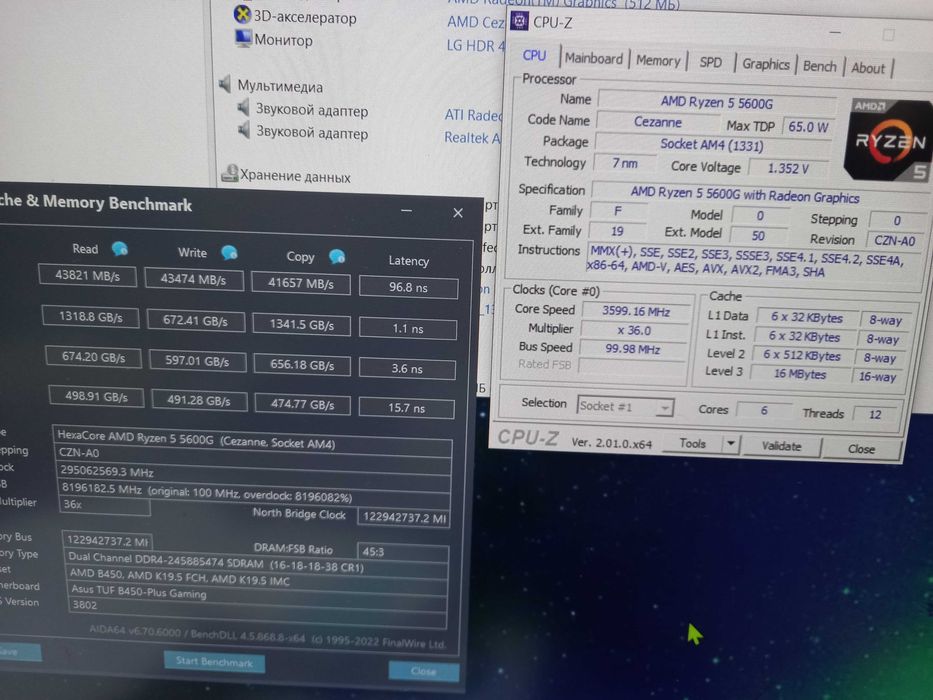The image size is (933, 700).
Task: Click the 'ATI Rade' audio adapter link
Action: click(x=473, y=115)
